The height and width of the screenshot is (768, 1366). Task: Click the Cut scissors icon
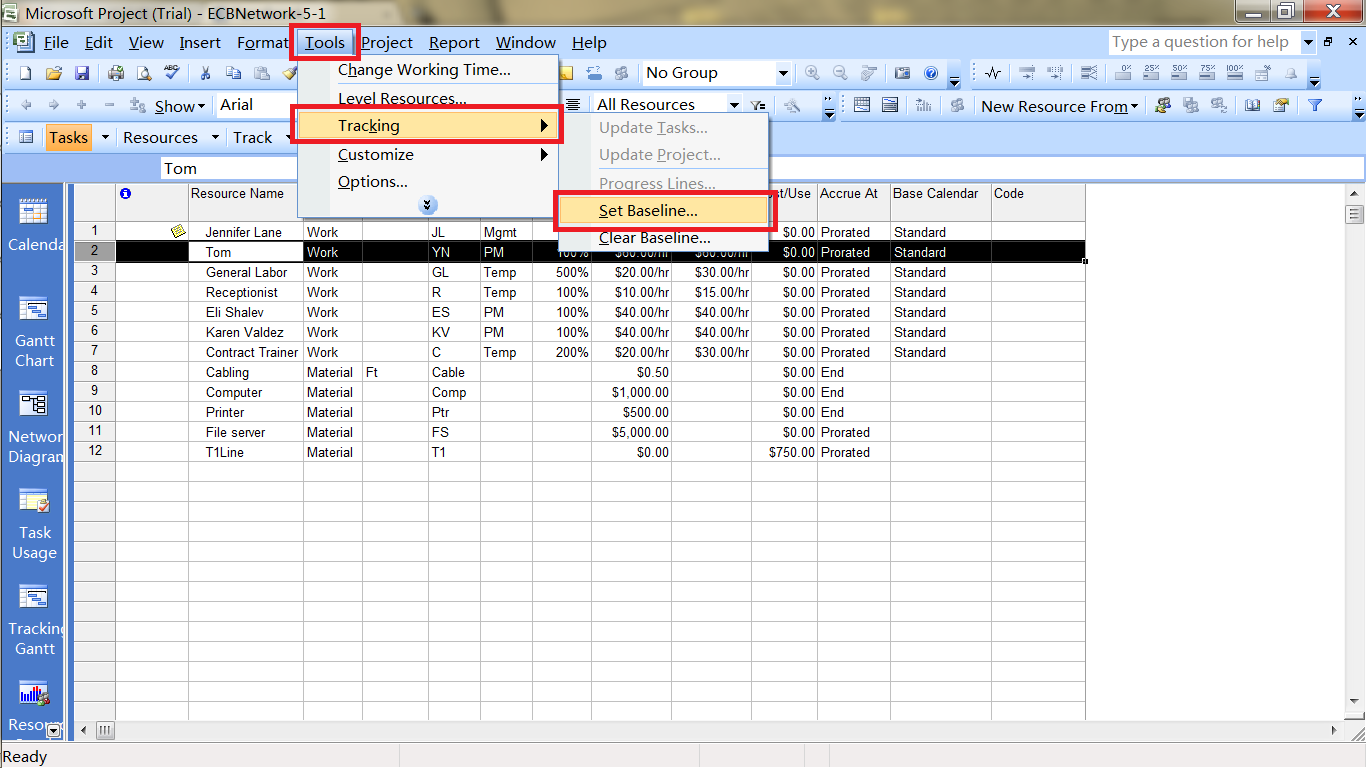point(205,73)
